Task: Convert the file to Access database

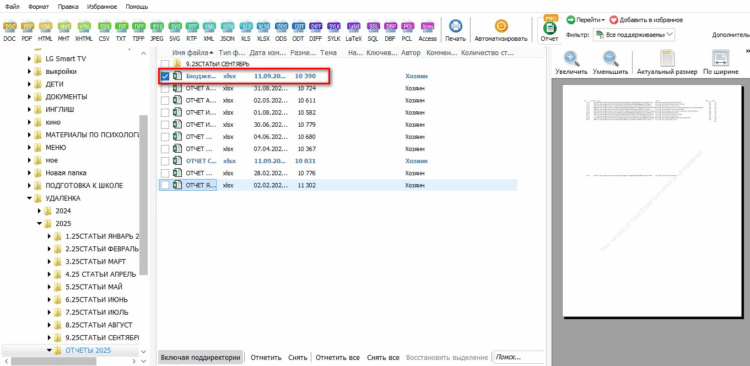Action: pyautogui.click(x=428, y=31)
